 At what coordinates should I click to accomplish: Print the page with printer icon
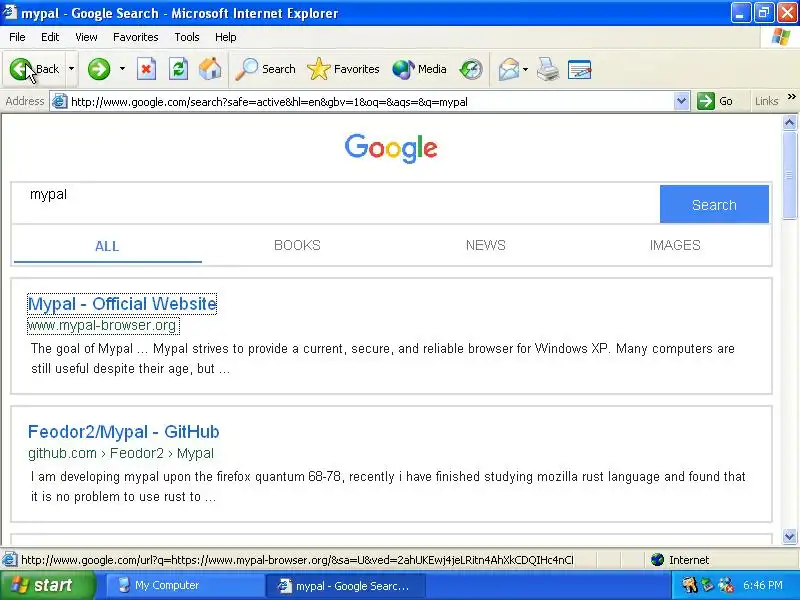pyautogui.click(x=547, y=69)
